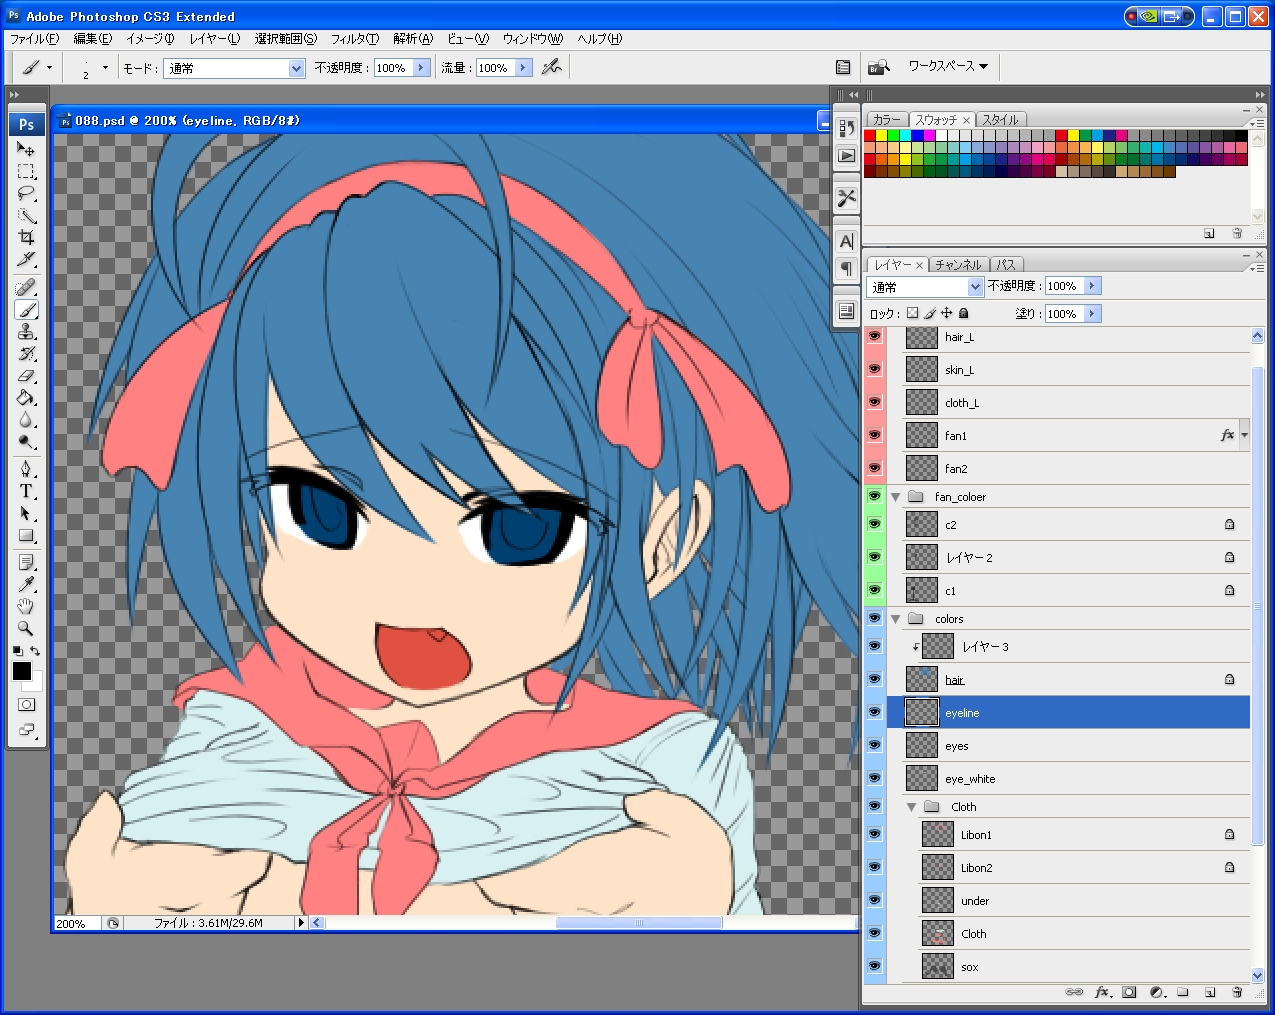Hide the skin_L layer
1275x1015 pixels.
pyautogui.click(x=875, y=369)
